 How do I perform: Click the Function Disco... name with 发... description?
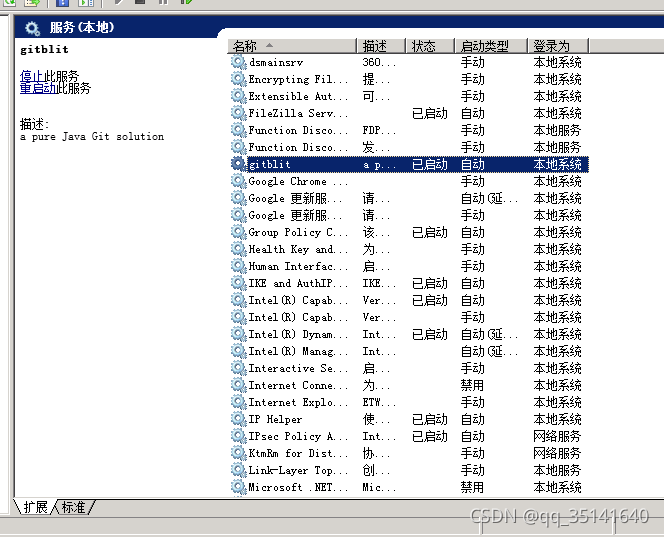click(298, 147)
